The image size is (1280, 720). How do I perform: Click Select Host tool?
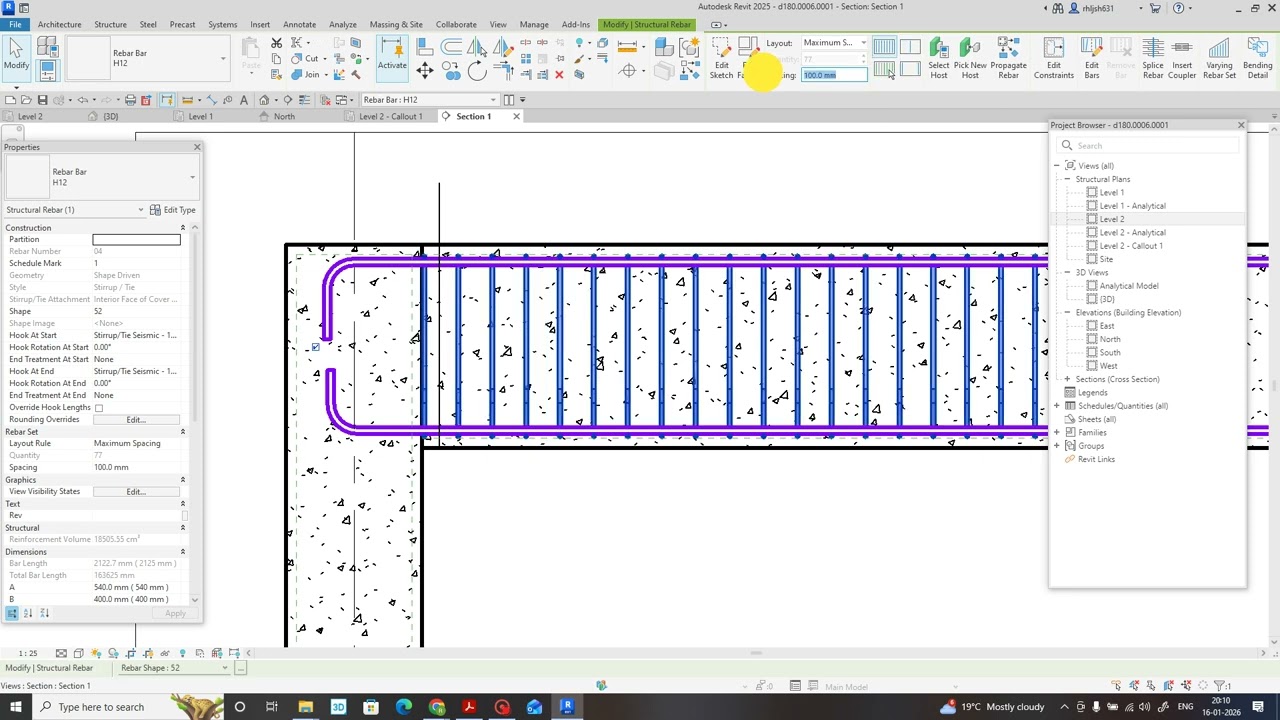(938, 58)
